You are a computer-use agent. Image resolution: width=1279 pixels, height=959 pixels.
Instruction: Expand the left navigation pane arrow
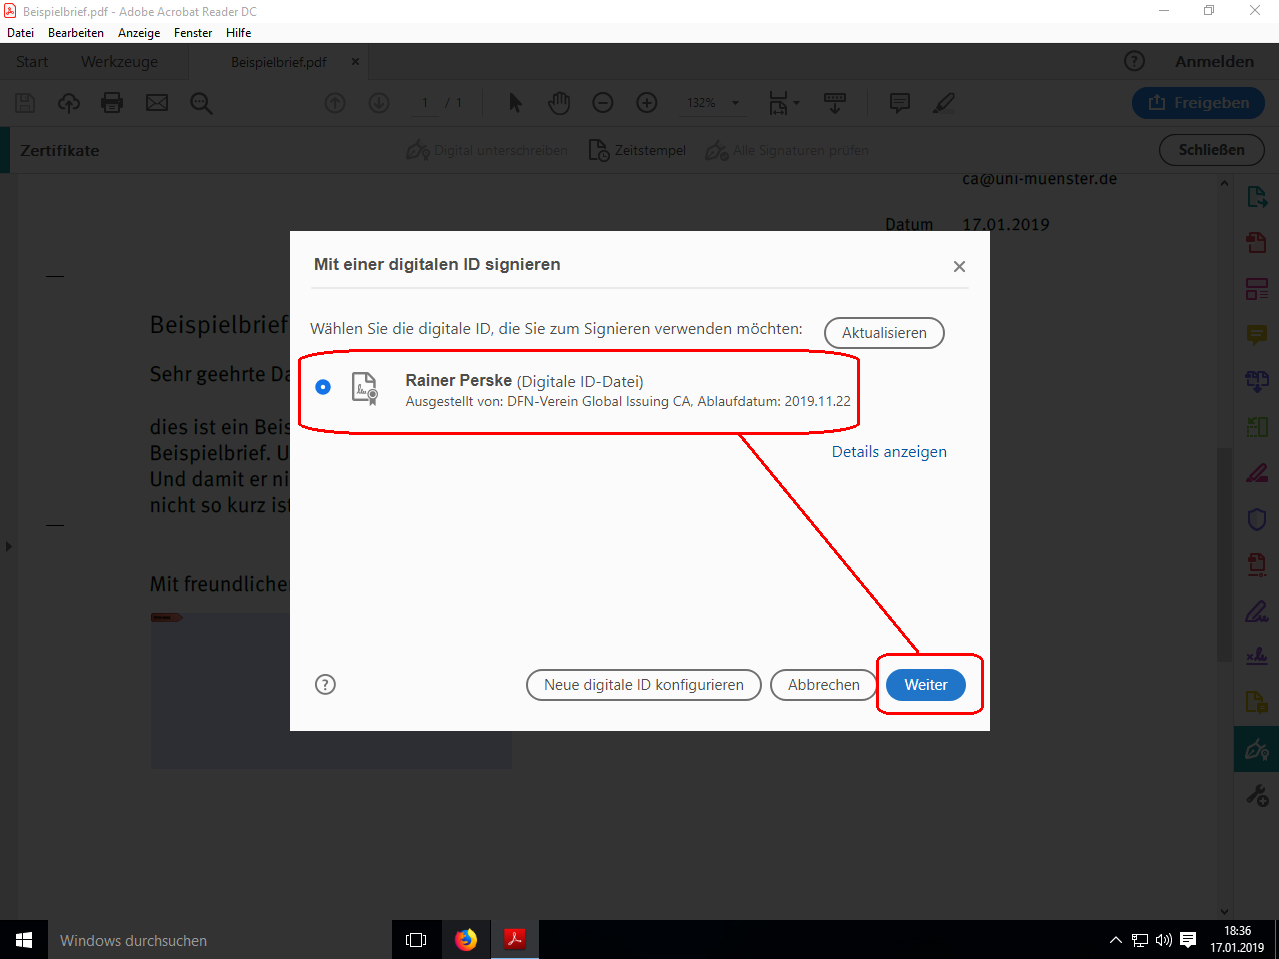[8, 546]
